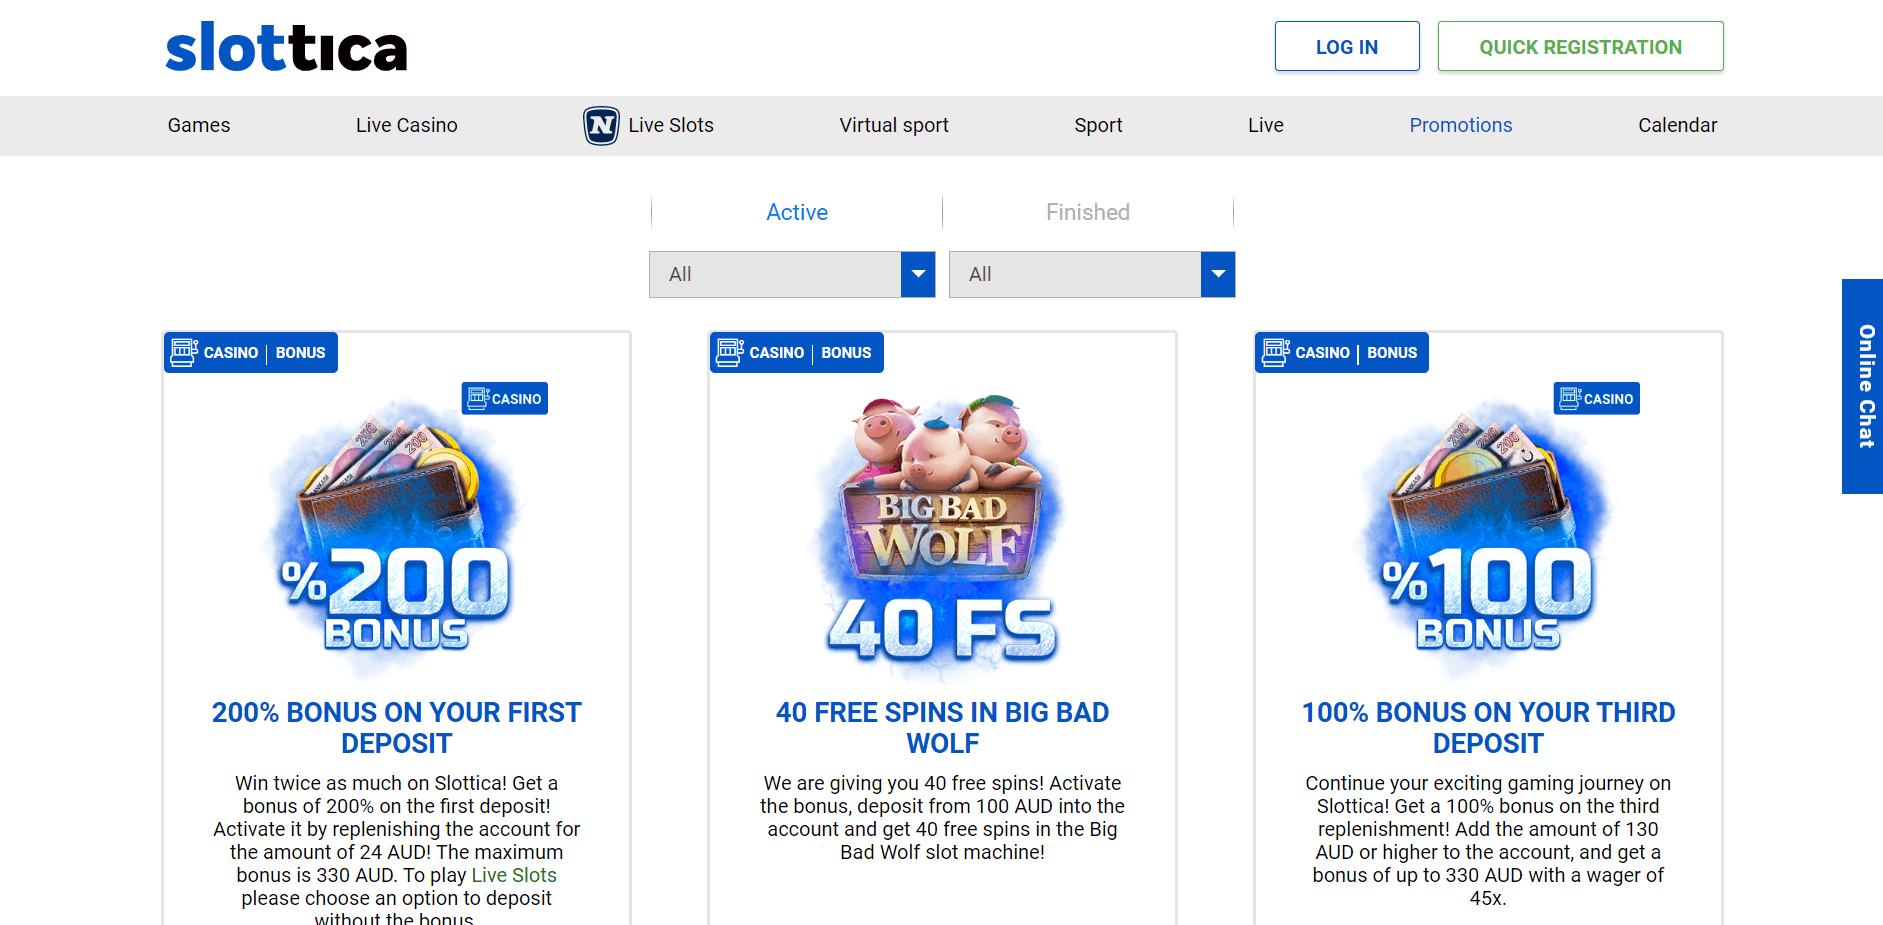Switch to the Finished promotions tab
The height and width of the screenshot is (925, 1883).
point(1088,212)
